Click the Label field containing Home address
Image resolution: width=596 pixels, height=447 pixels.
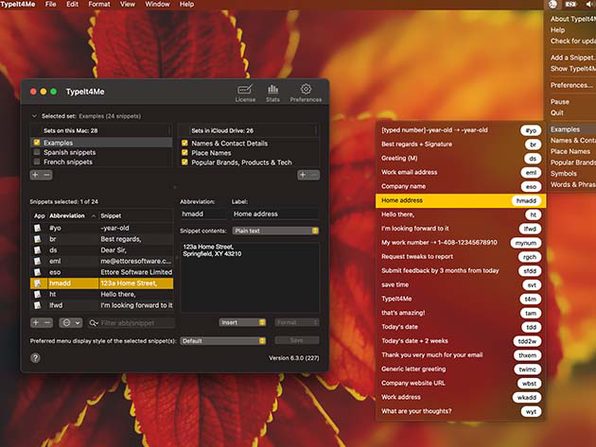click(275, 214)
